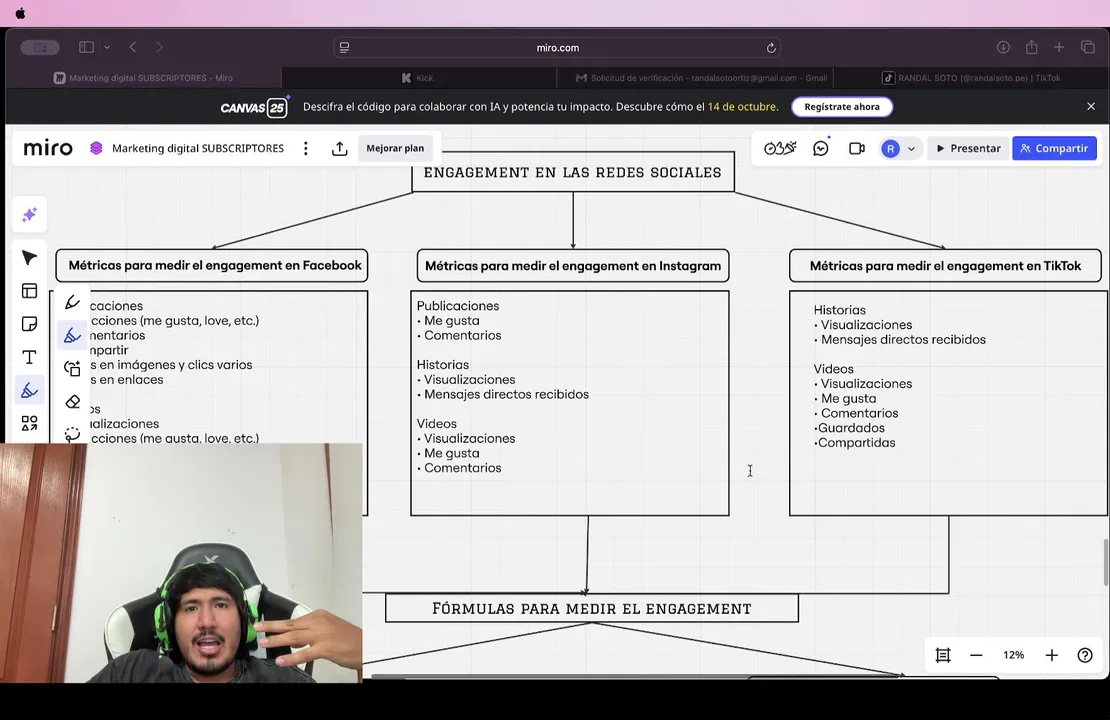Dismiss the Canvas 25 banner
The image size is (1110, 720).
pyautogui.click(x=1091, y=106)
